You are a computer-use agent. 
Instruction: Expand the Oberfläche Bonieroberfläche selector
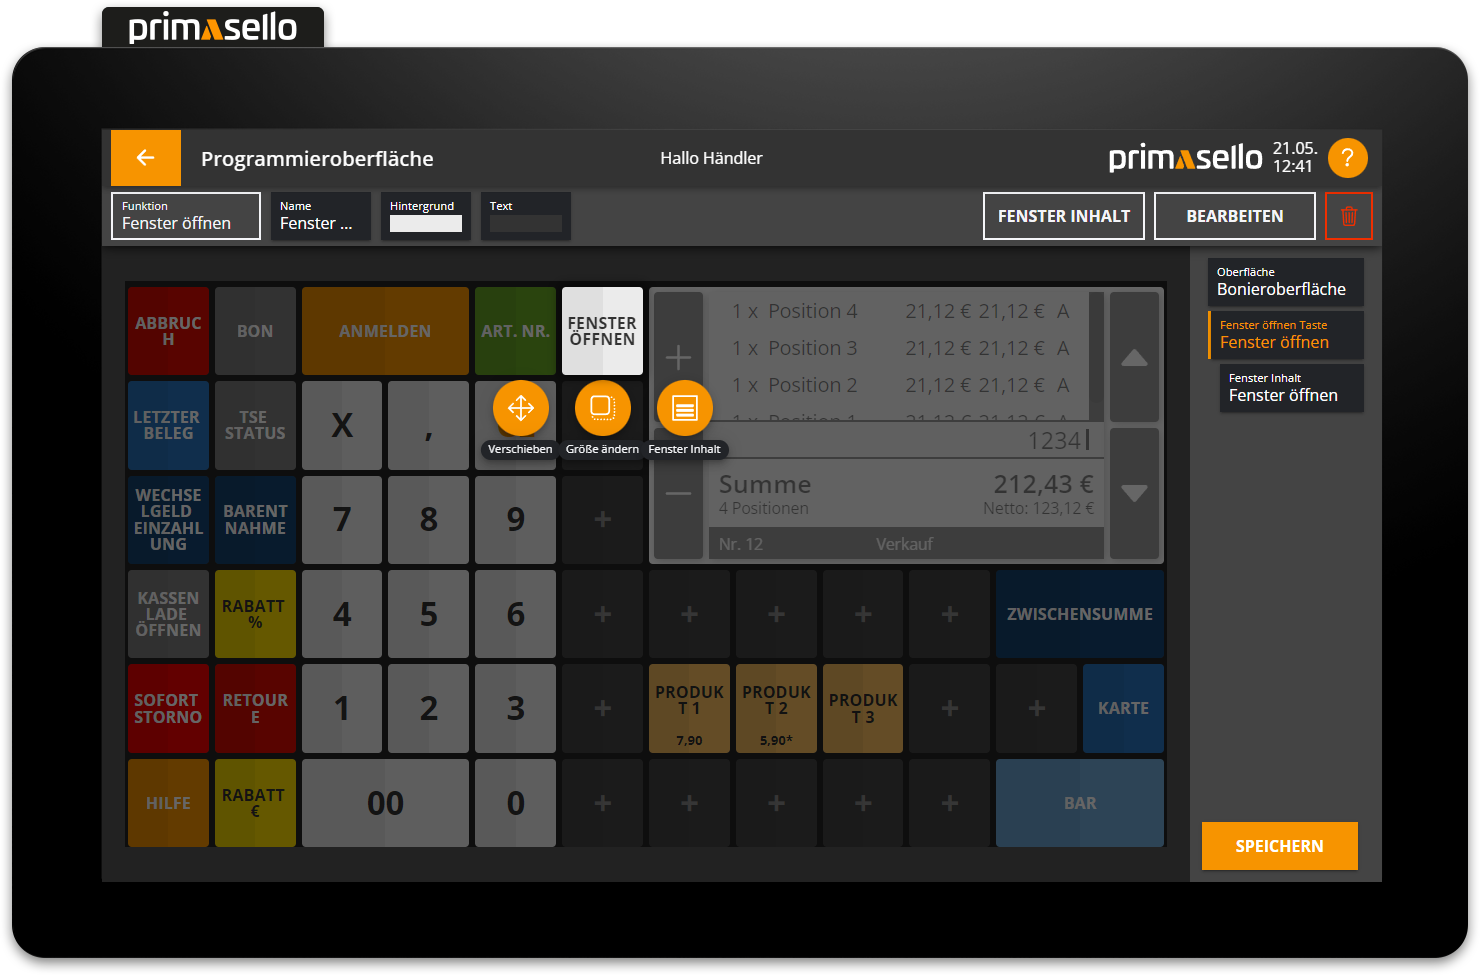(1285, 282)
